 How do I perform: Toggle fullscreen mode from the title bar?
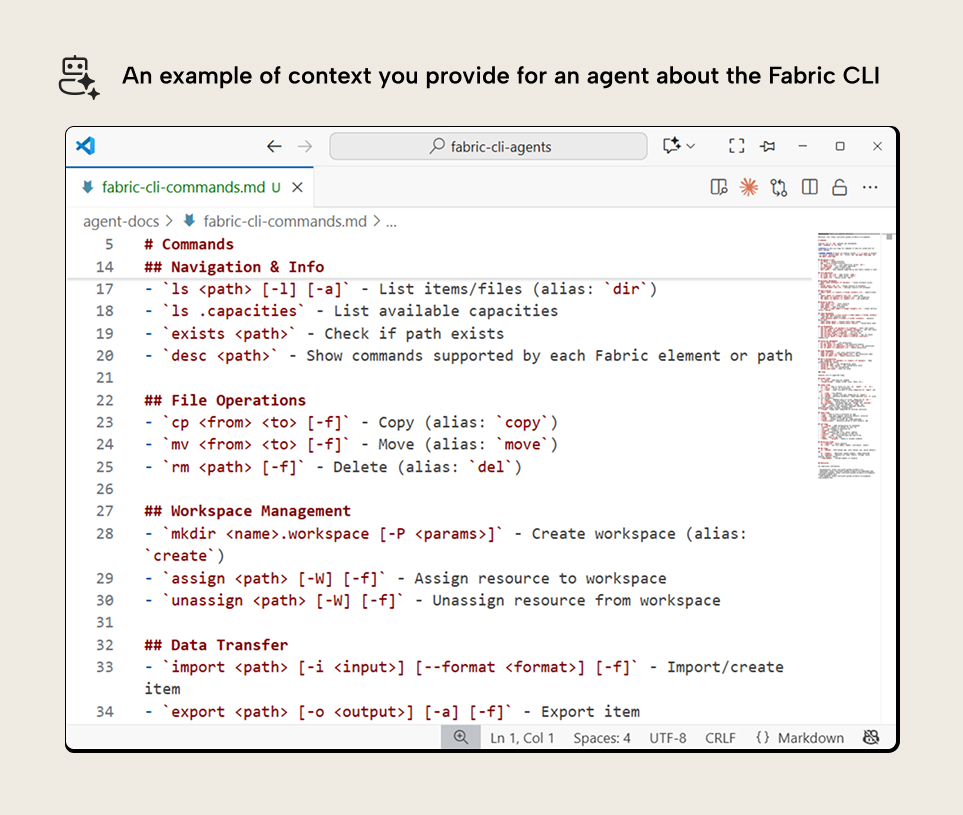(736, 146)
